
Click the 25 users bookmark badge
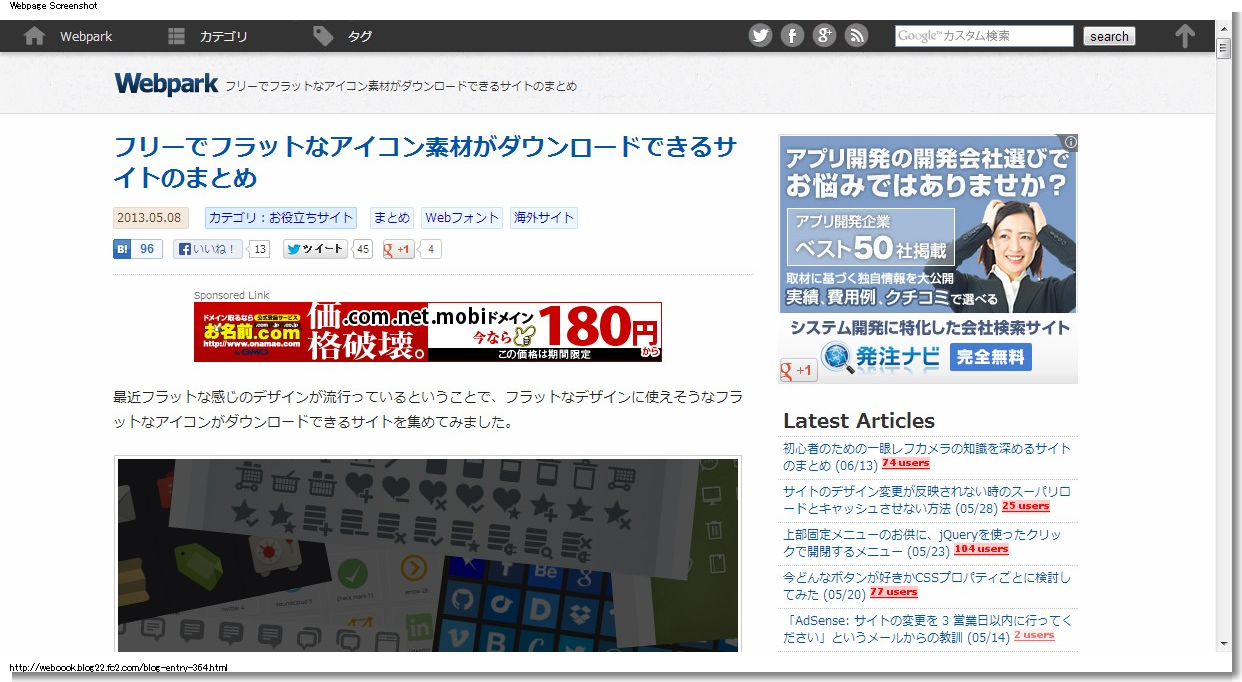click(1026, 507)
